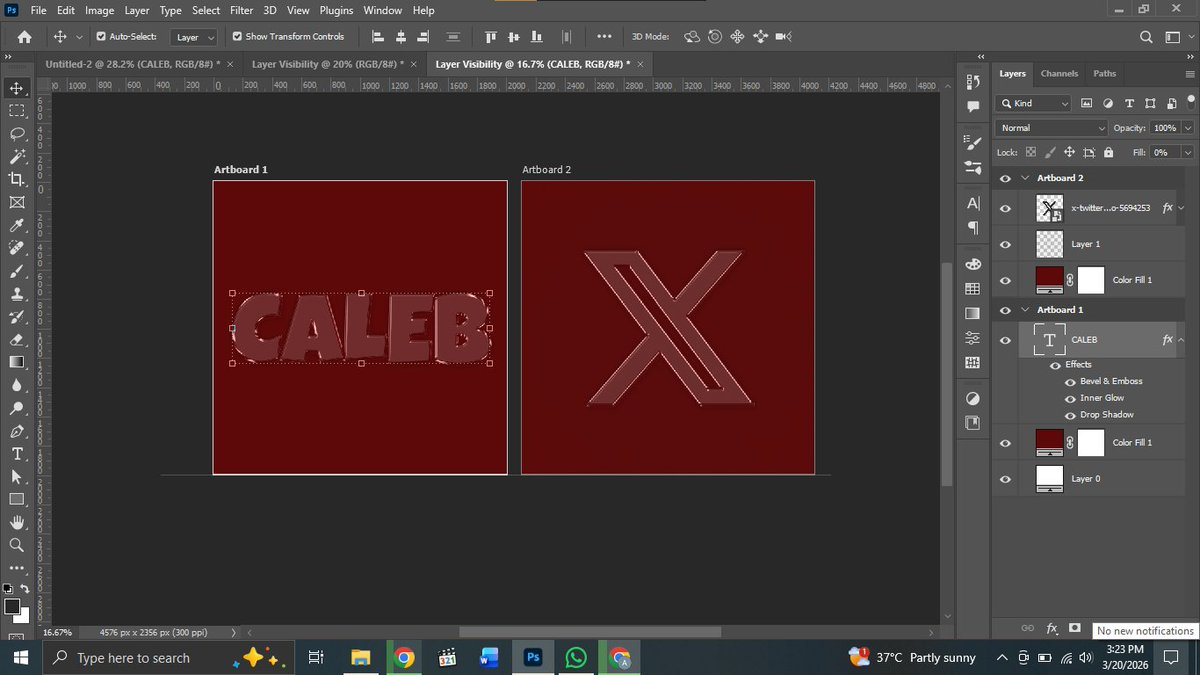1200x675 pixels.
Task: Select the Brush tool
Action: click(x=17, y=271)
